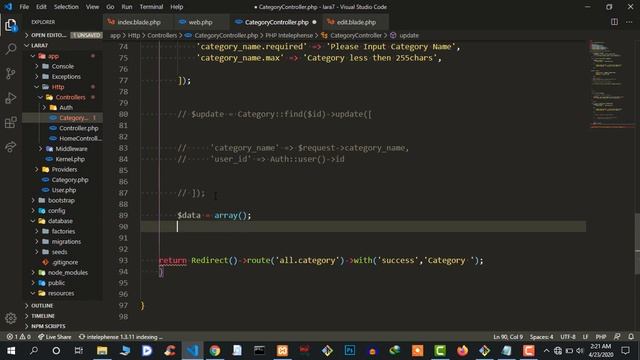Collapse the LARA7 project section
This screenshot has height=360, width=640.
pyautogui.click(x=40, y=45)
